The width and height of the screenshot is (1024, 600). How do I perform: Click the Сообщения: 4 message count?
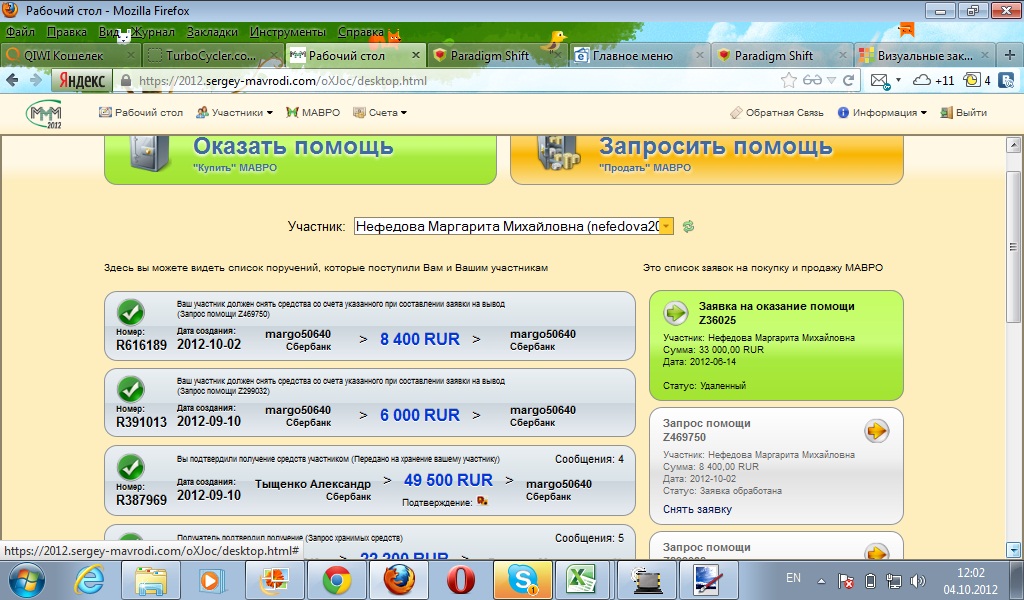click(x=589, y=460)
